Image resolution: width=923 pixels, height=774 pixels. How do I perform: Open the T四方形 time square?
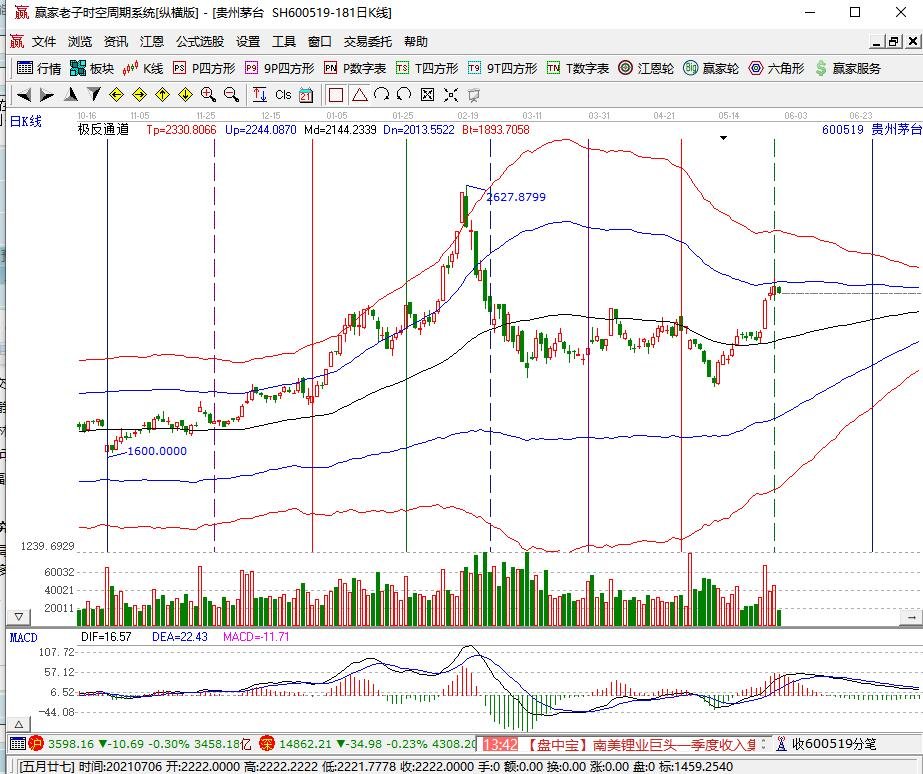427,68
